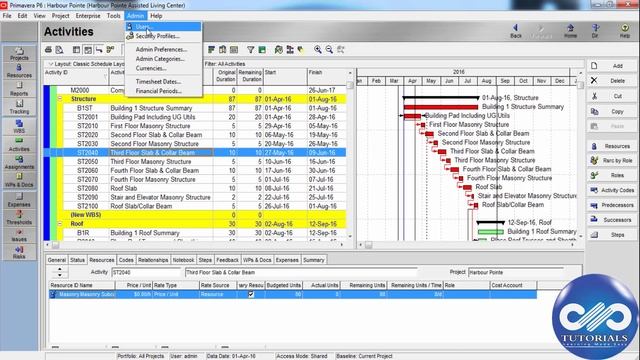Click the Rsrc by Role button
This screenshot has width=640, height=360.
(x=611, y=161)
